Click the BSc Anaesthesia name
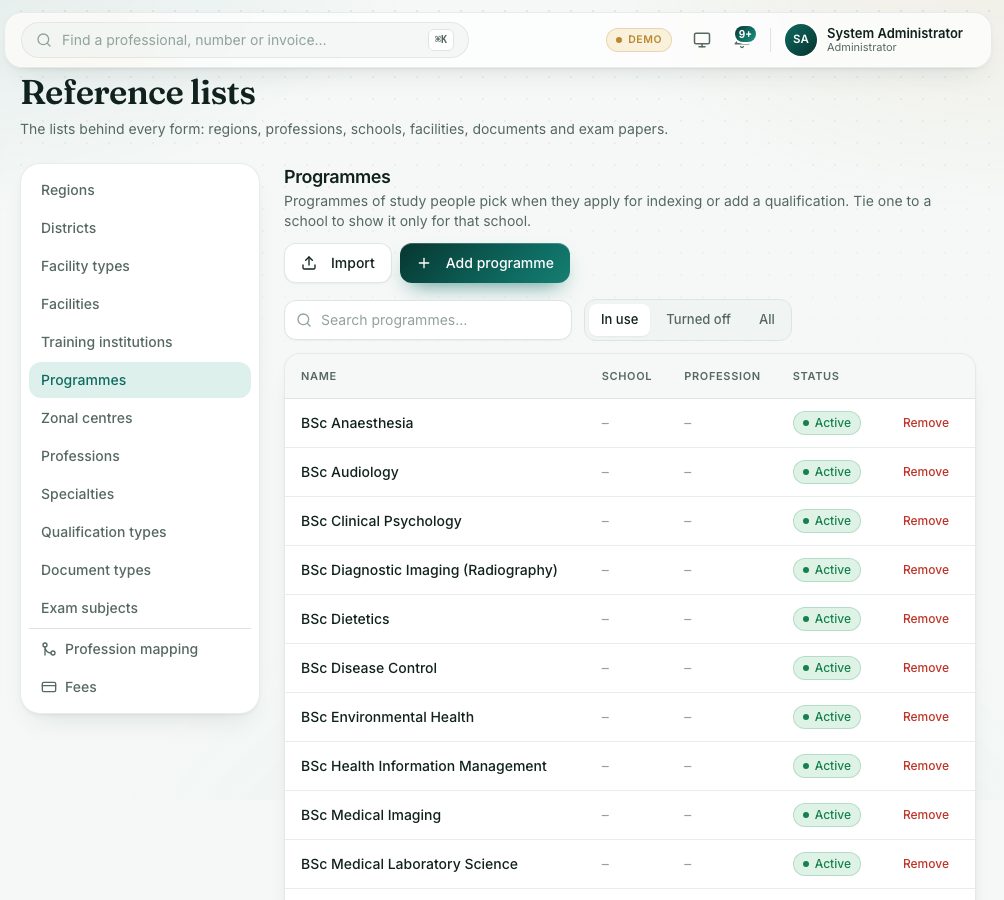 357,423
